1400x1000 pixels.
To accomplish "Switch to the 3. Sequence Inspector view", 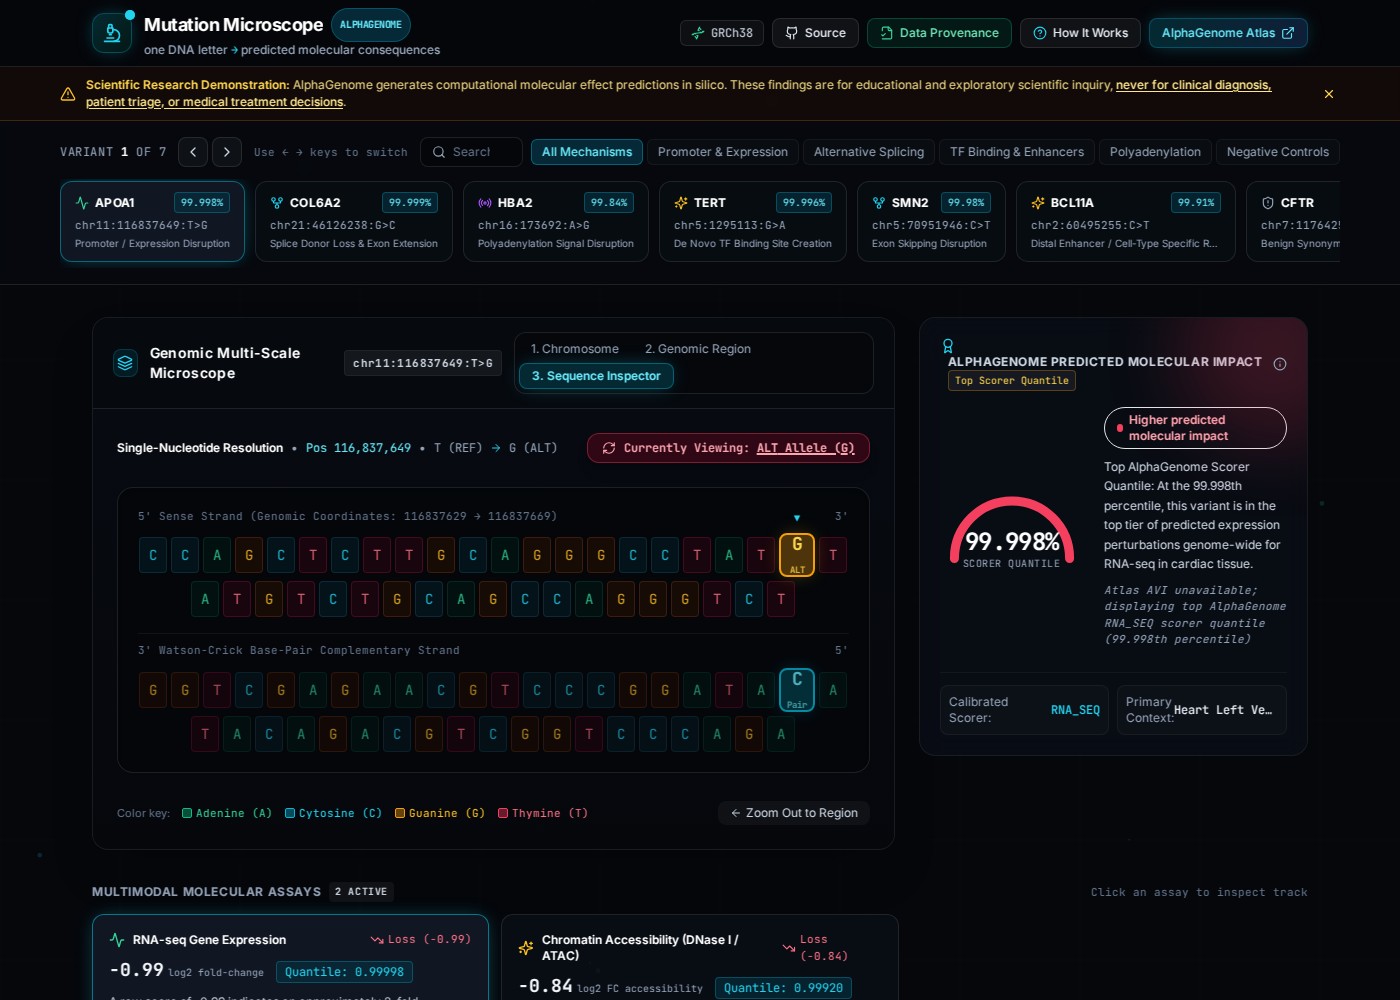I will (596, 376).
